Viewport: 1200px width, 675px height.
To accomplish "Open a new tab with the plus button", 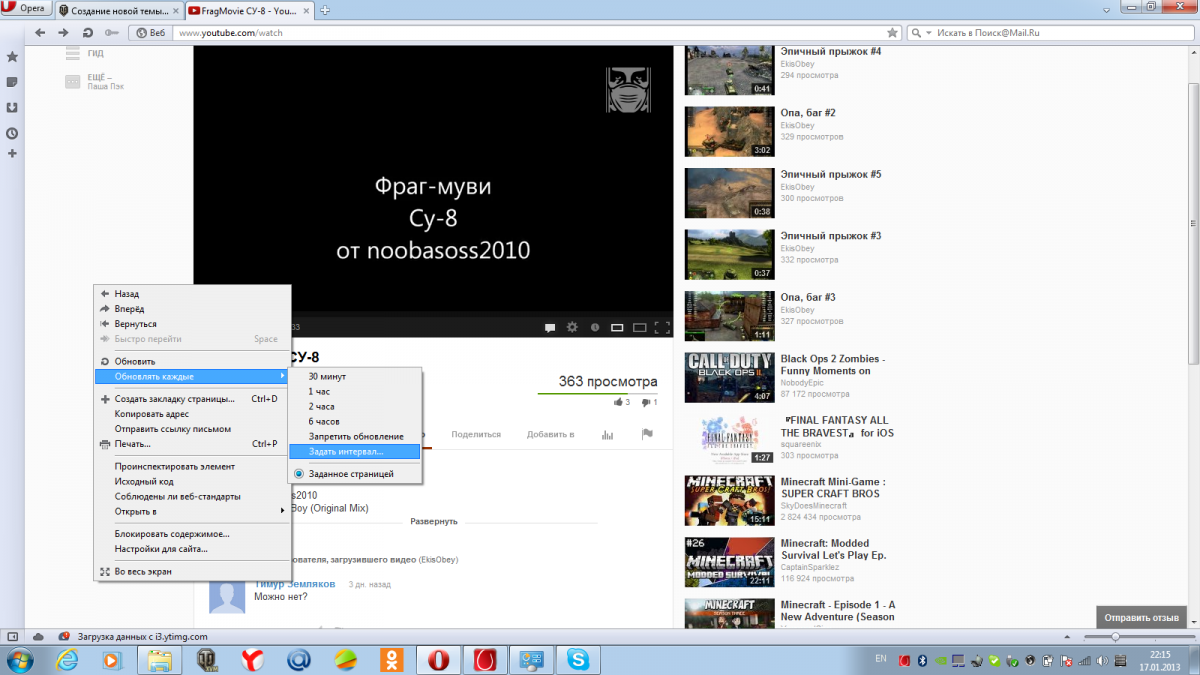I will (326, 10).
